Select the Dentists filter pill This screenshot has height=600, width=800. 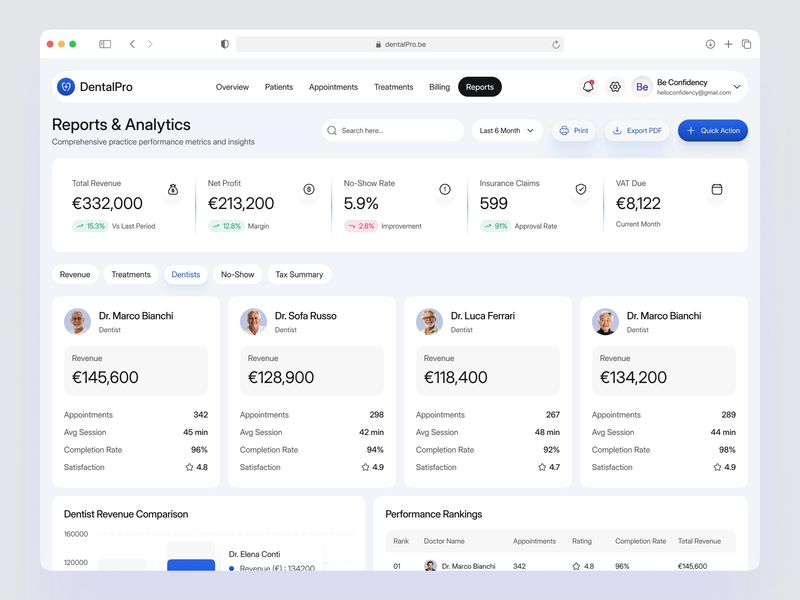[185, 274]
